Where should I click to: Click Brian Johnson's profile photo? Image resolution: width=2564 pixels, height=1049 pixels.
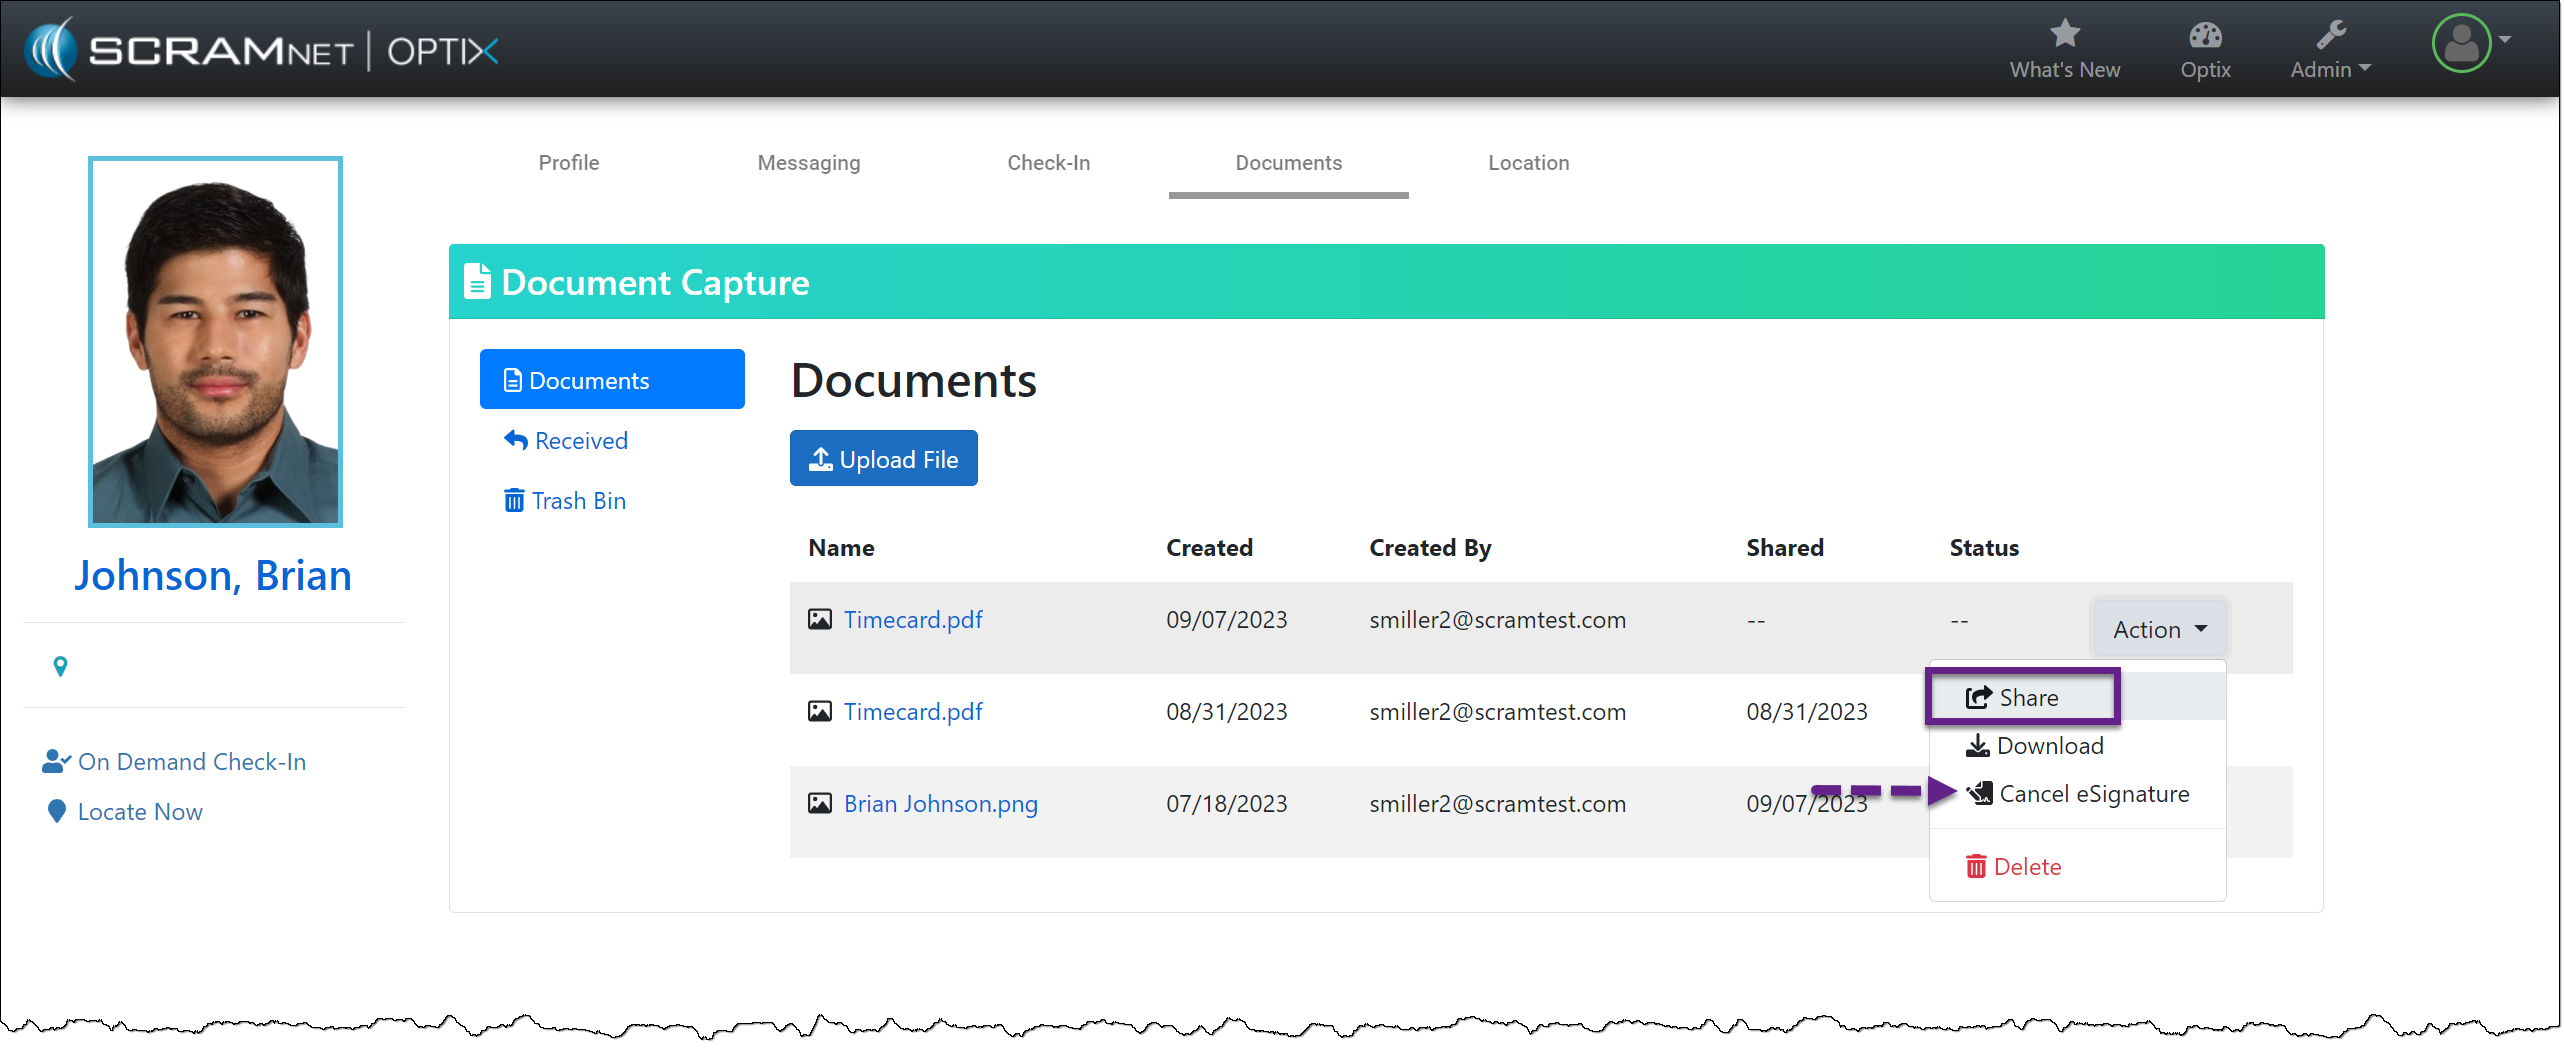click(x=215, y=342)
